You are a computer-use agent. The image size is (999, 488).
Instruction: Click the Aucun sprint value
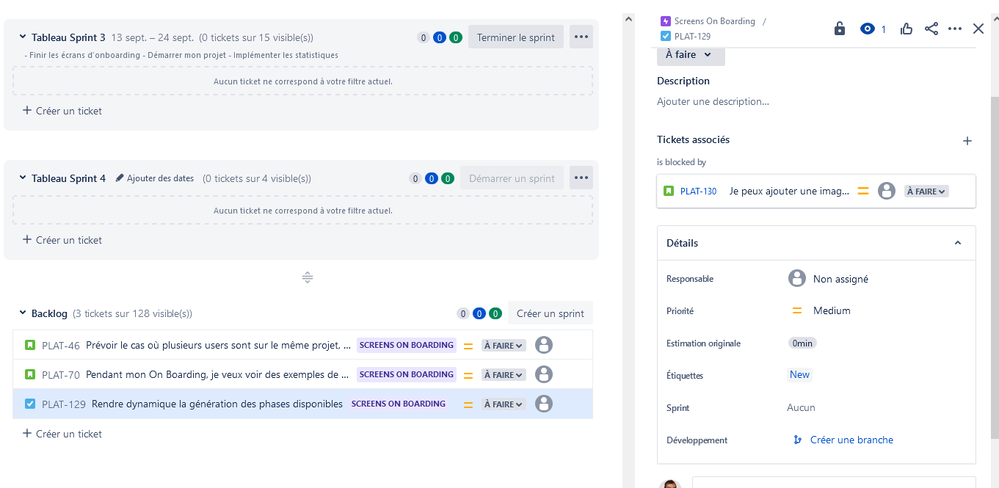pos(801,407)
